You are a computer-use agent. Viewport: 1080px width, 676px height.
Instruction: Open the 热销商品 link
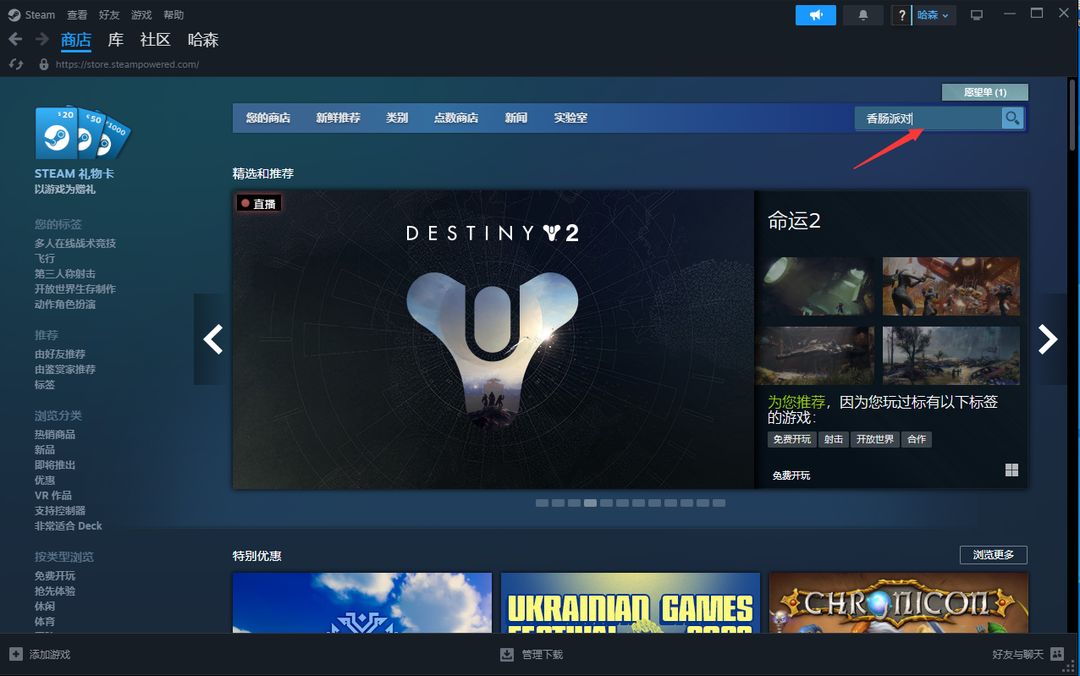click(55, 434)
